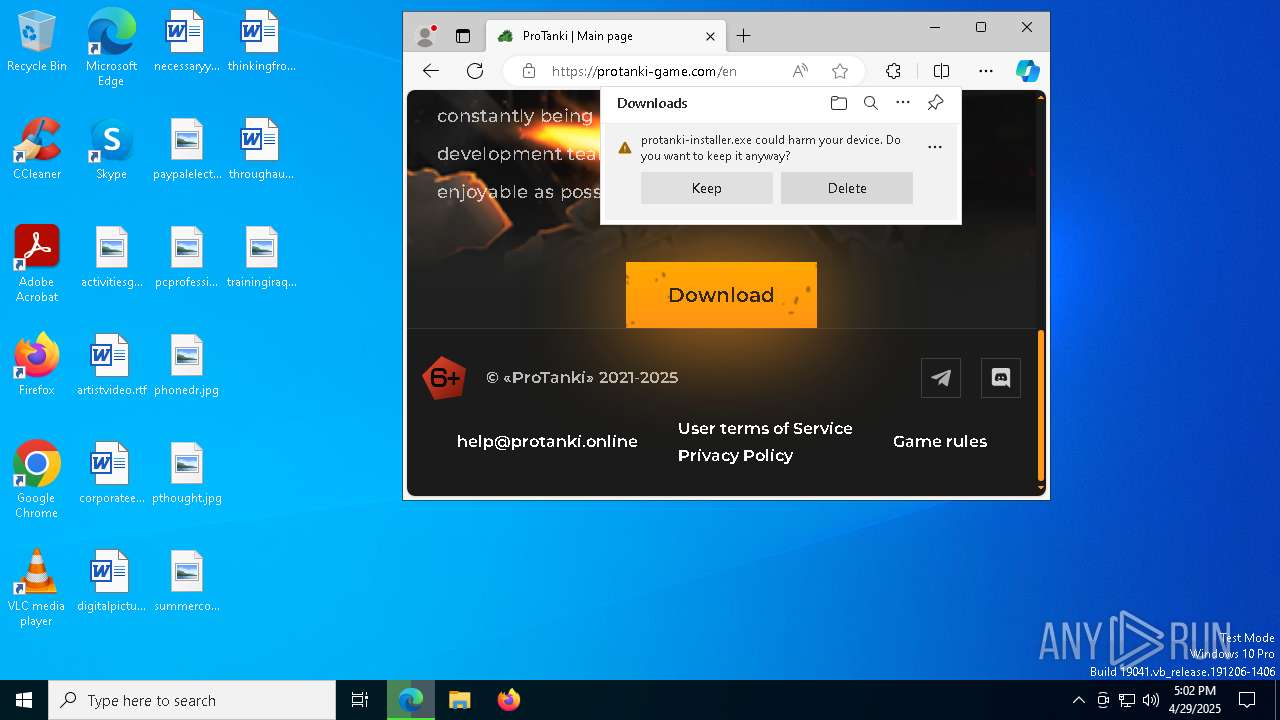Keep the protanki-installer.exe download
This screenshot has width=1280, height=720.
point(707,188)
